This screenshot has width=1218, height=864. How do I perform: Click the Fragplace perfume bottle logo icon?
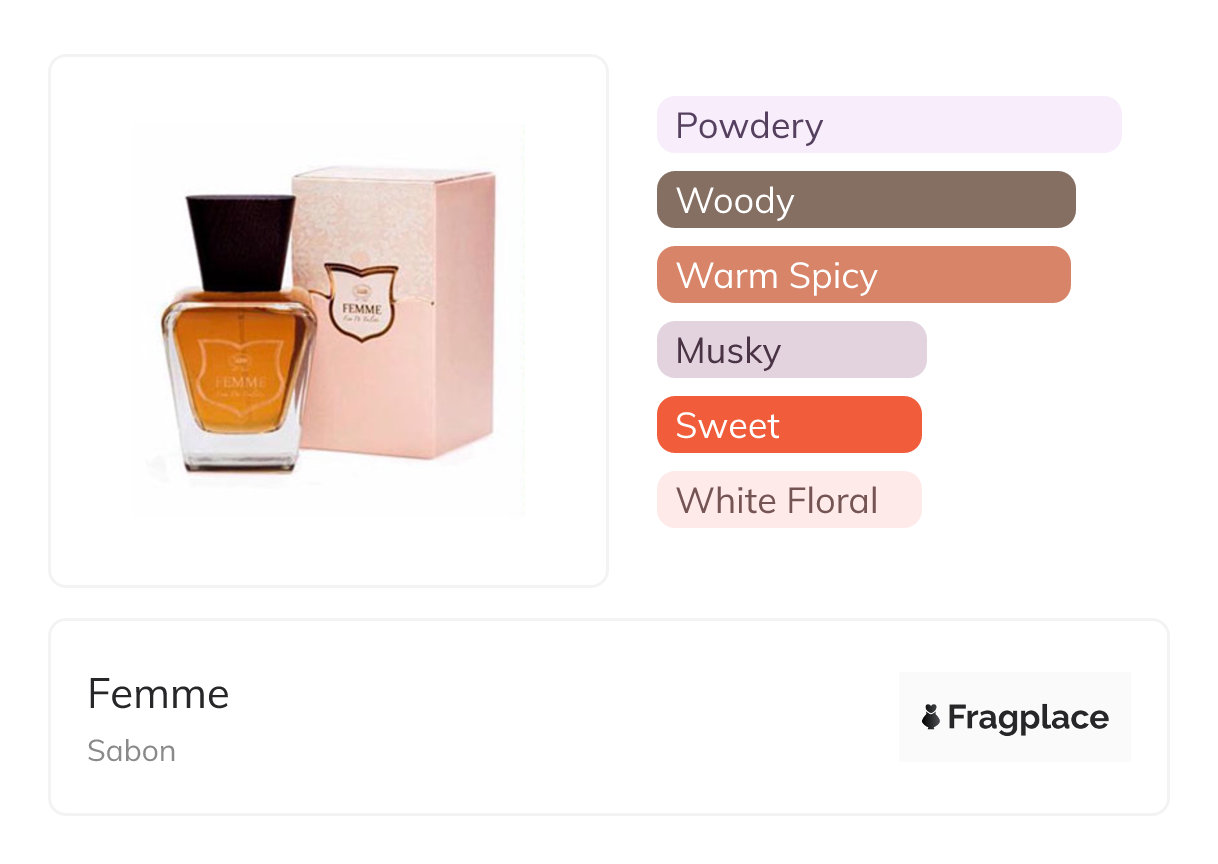[x=931, y=717]
